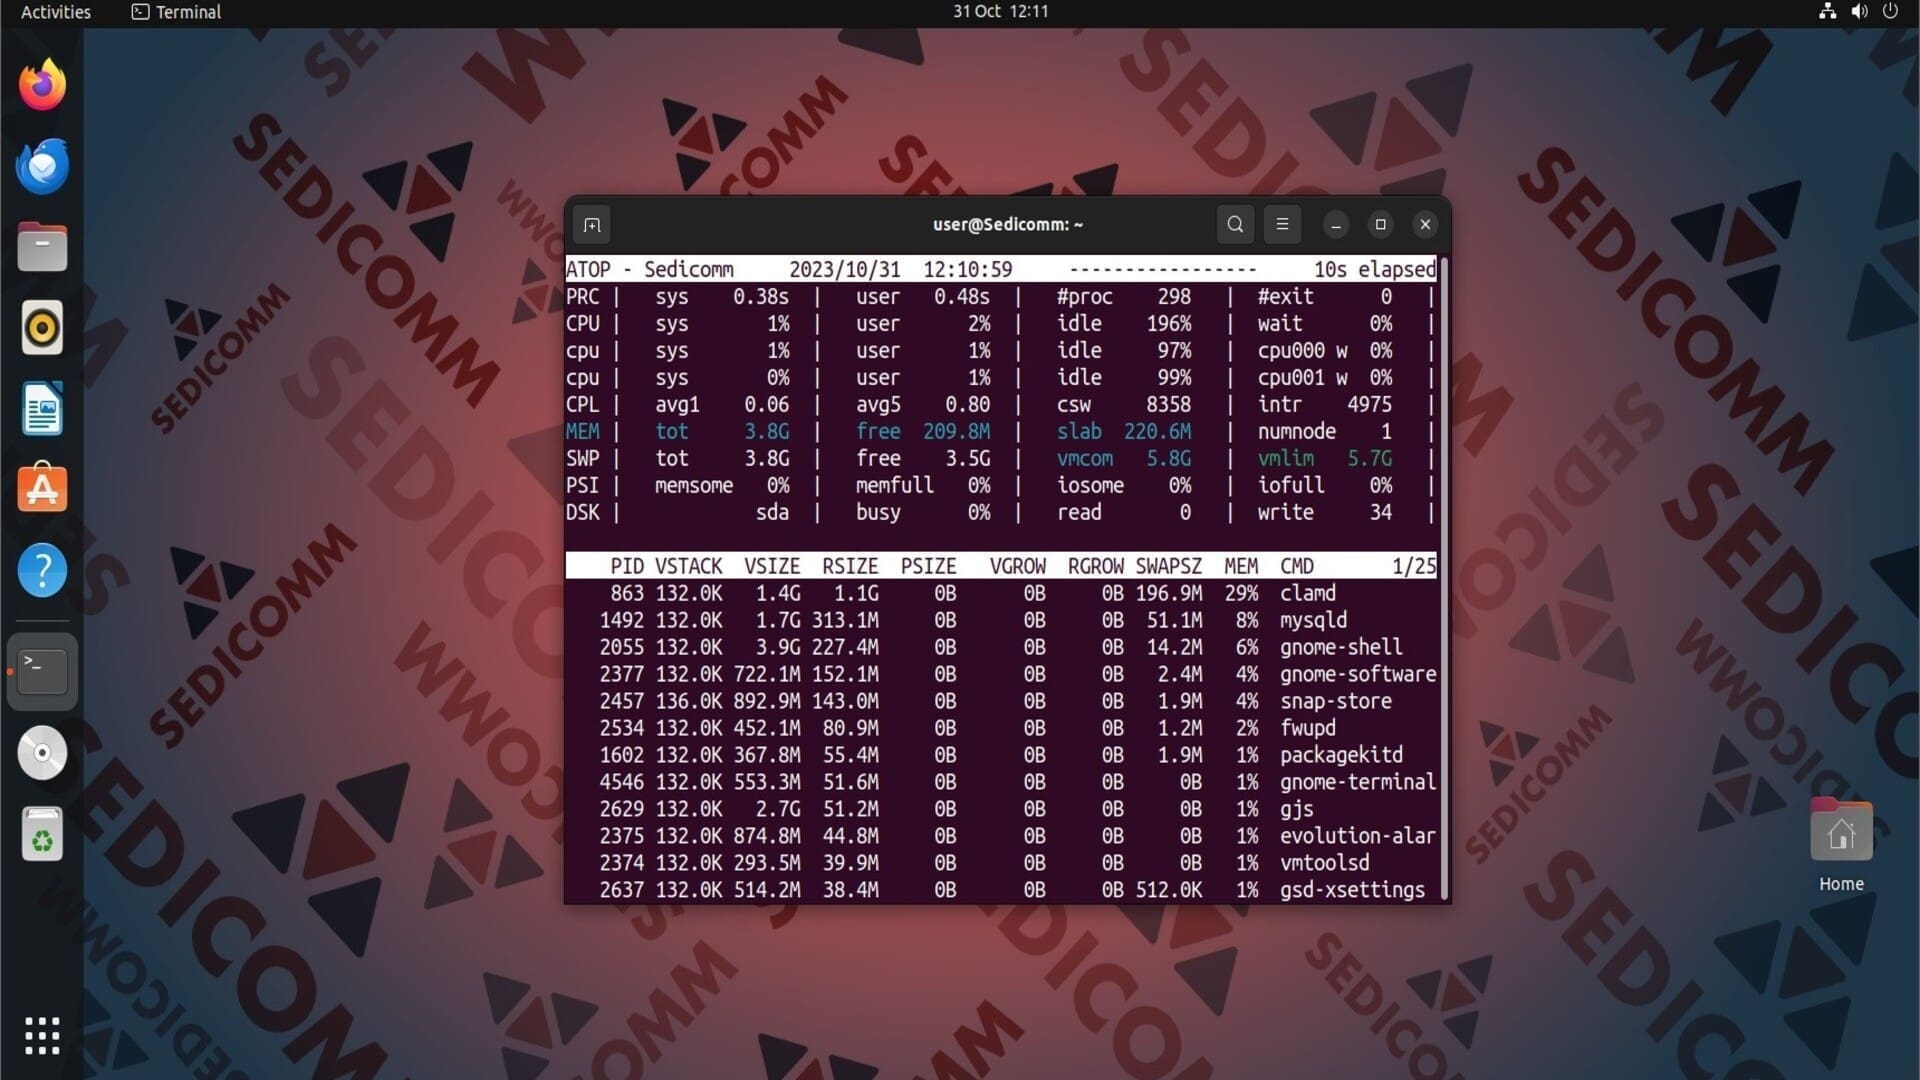Click the 'gnome-software' process name

1358,674
